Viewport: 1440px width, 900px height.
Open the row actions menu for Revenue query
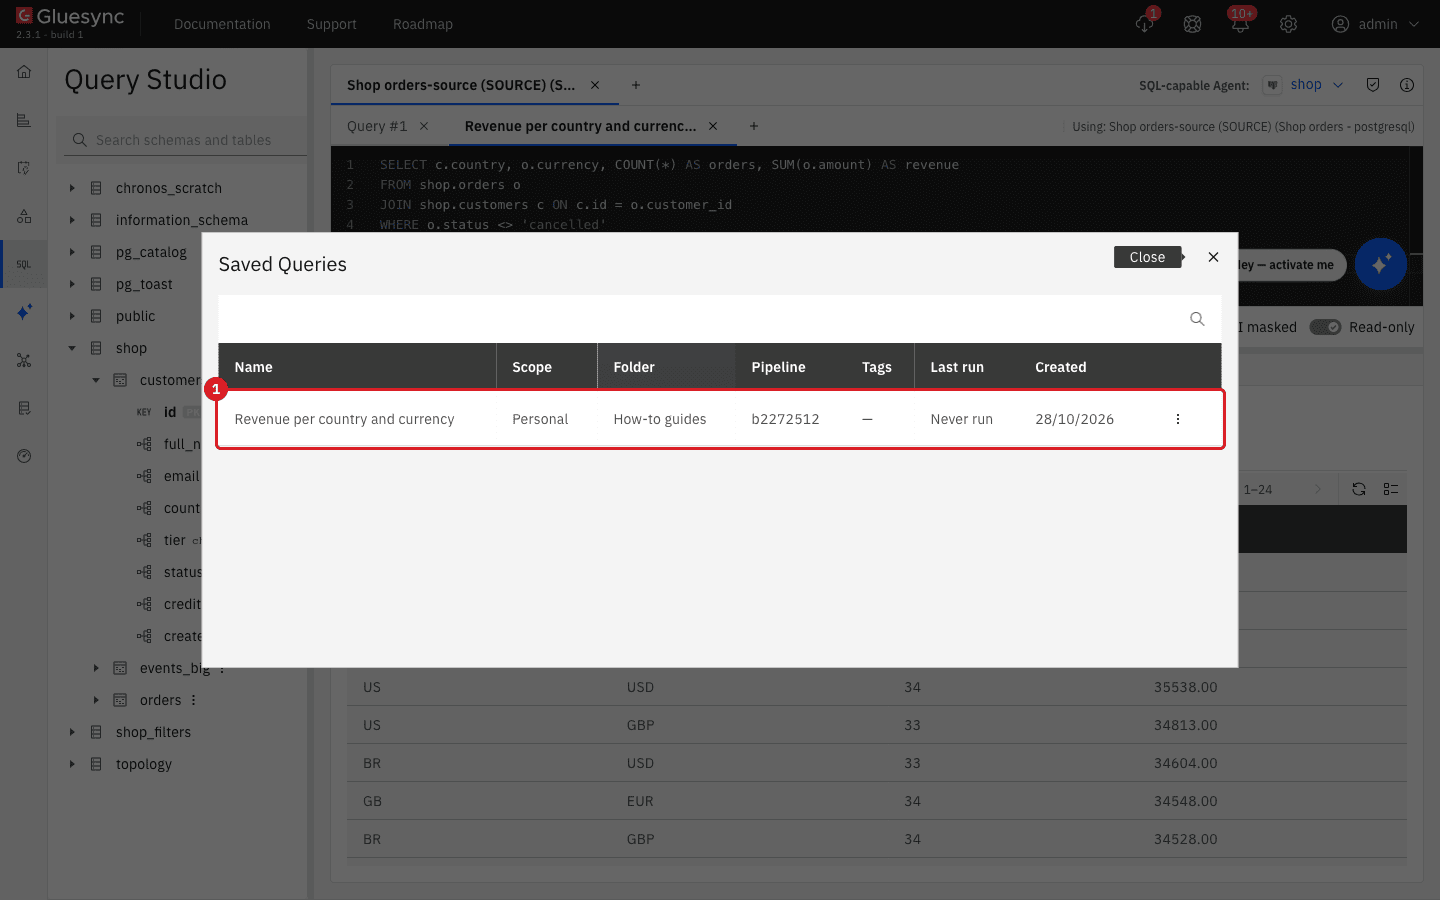(1177, 419)
